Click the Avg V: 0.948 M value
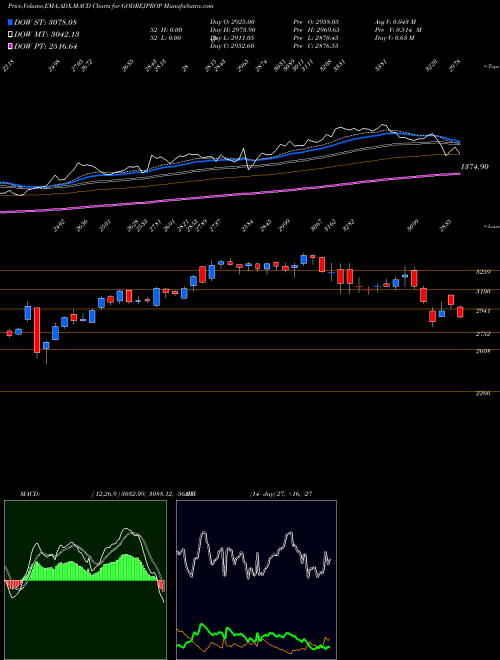The image size is (500, 660). [396, 22]
